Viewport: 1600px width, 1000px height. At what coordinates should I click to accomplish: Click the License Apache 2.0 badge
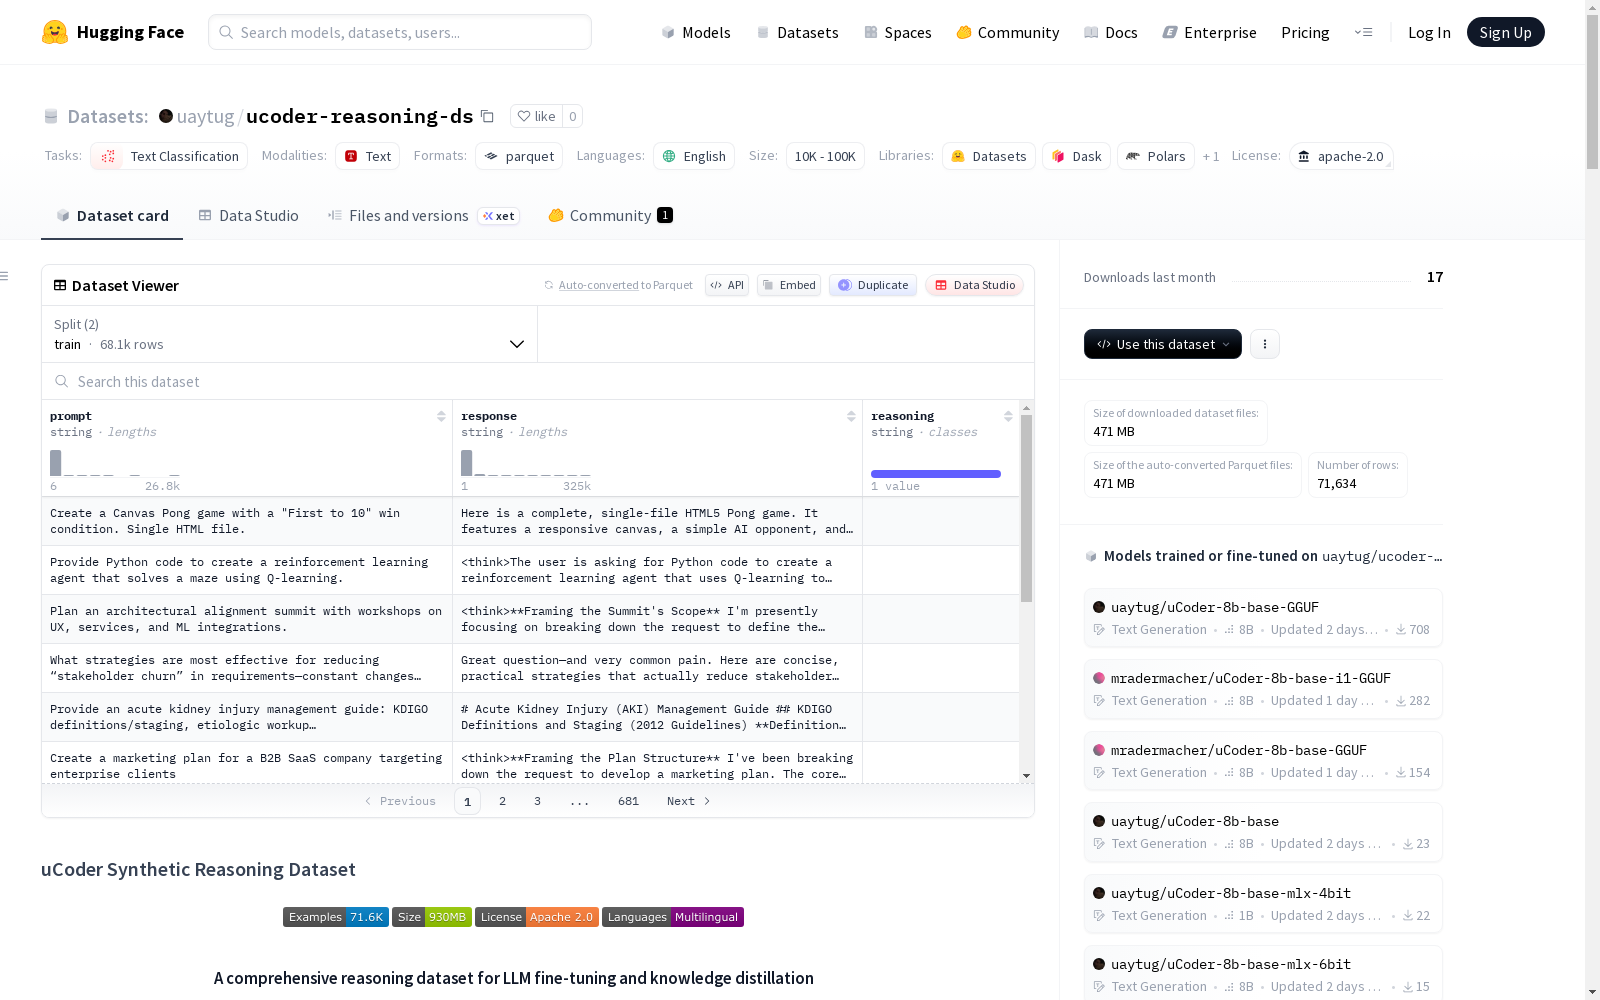coord(537,917)
